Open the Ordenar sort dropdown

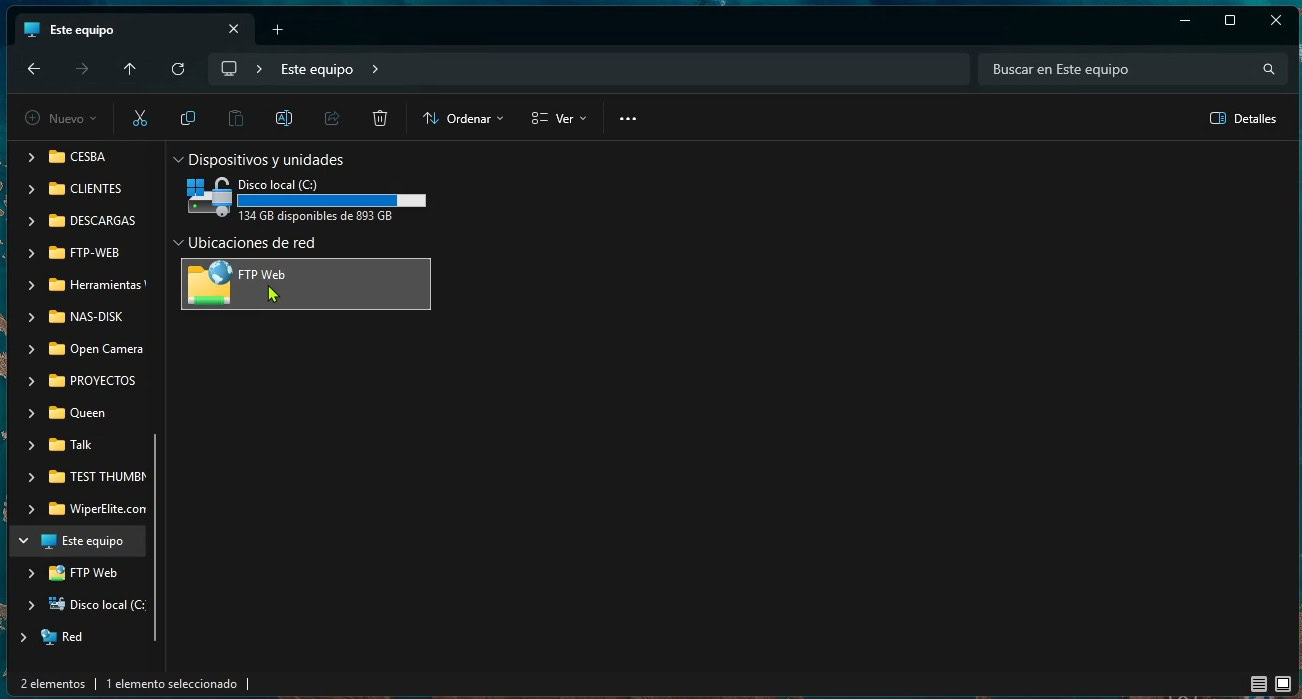[464, 118]
